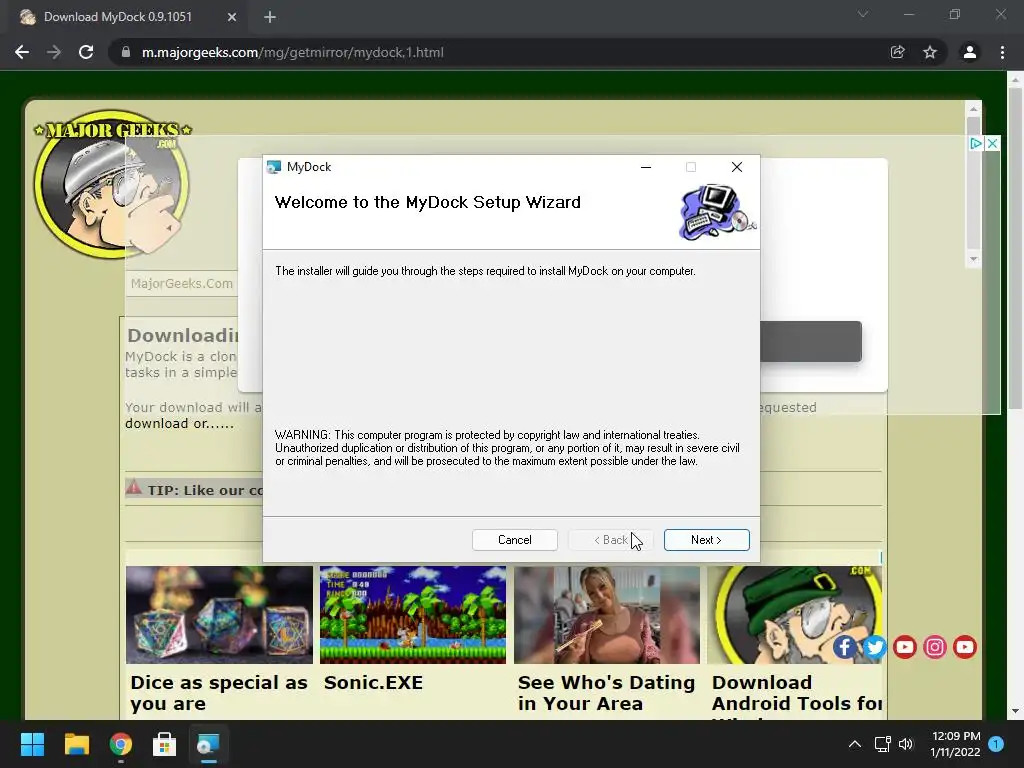Select the Download MyDock 0.9.1051 tab
Image resolution: width=1024 pixels, height=768 pixels.
coord(128,17)
